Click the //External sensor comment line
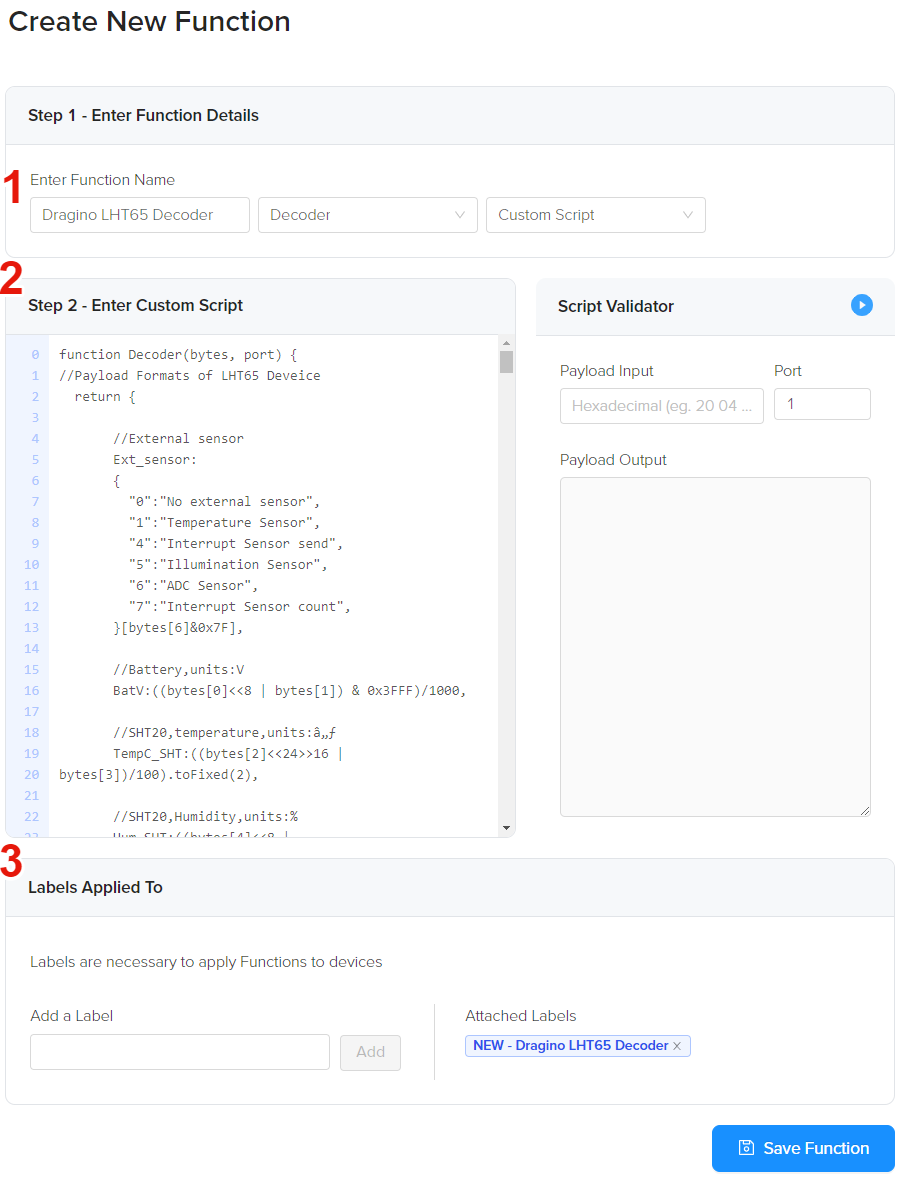This screenshot has height=1183, width=908. point(178,439)
